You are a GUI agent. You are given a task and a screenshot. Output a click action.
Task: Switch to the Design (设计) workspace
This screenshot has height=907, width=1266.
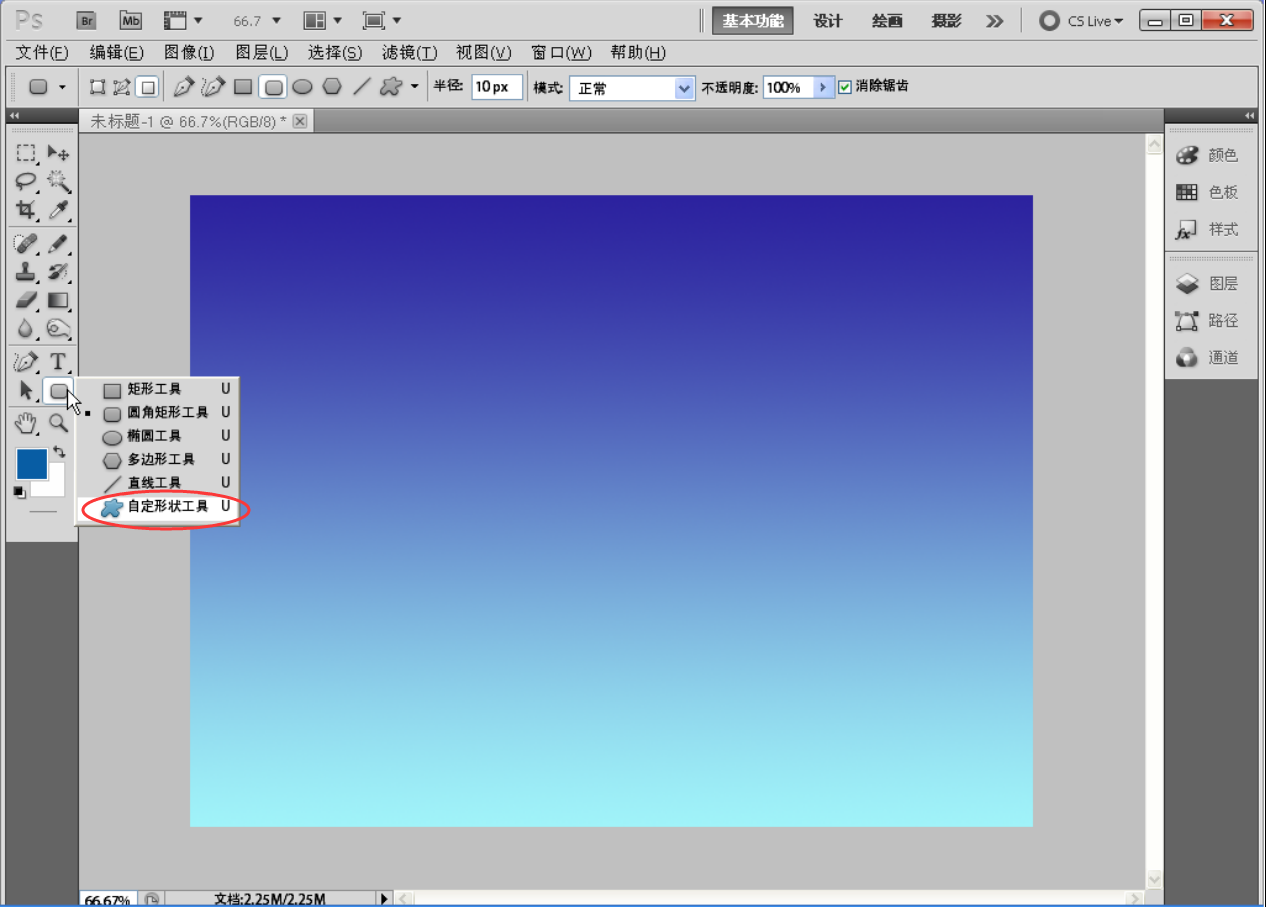[827, 21]
